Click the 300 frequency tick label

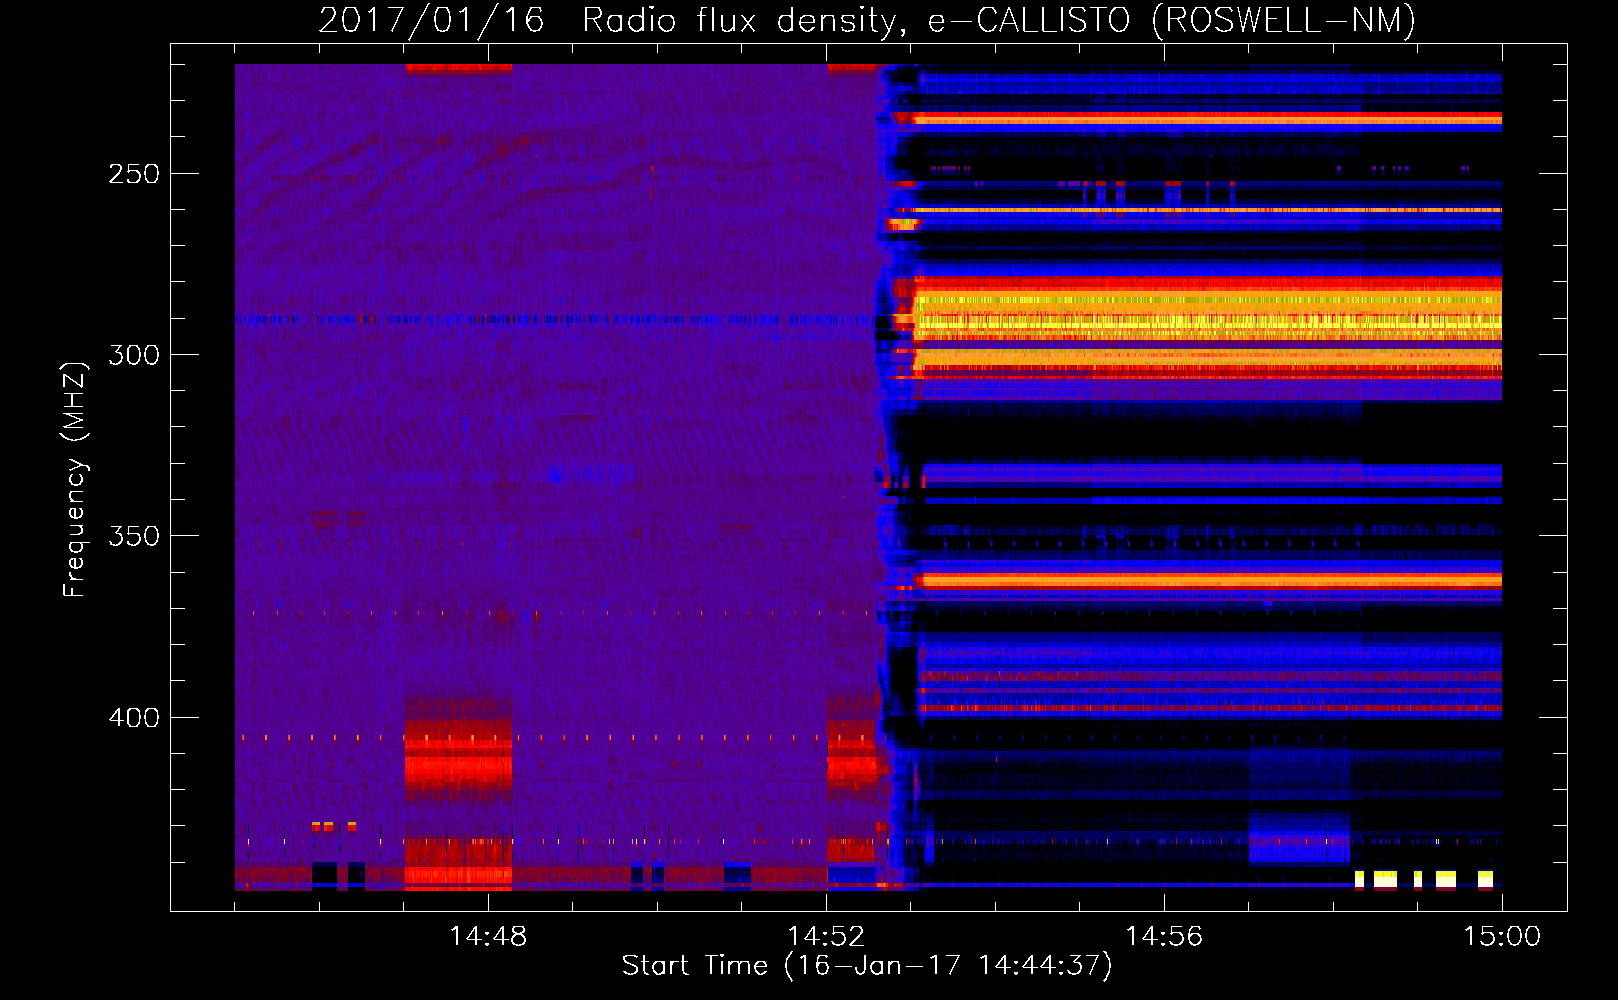(134, 355)
